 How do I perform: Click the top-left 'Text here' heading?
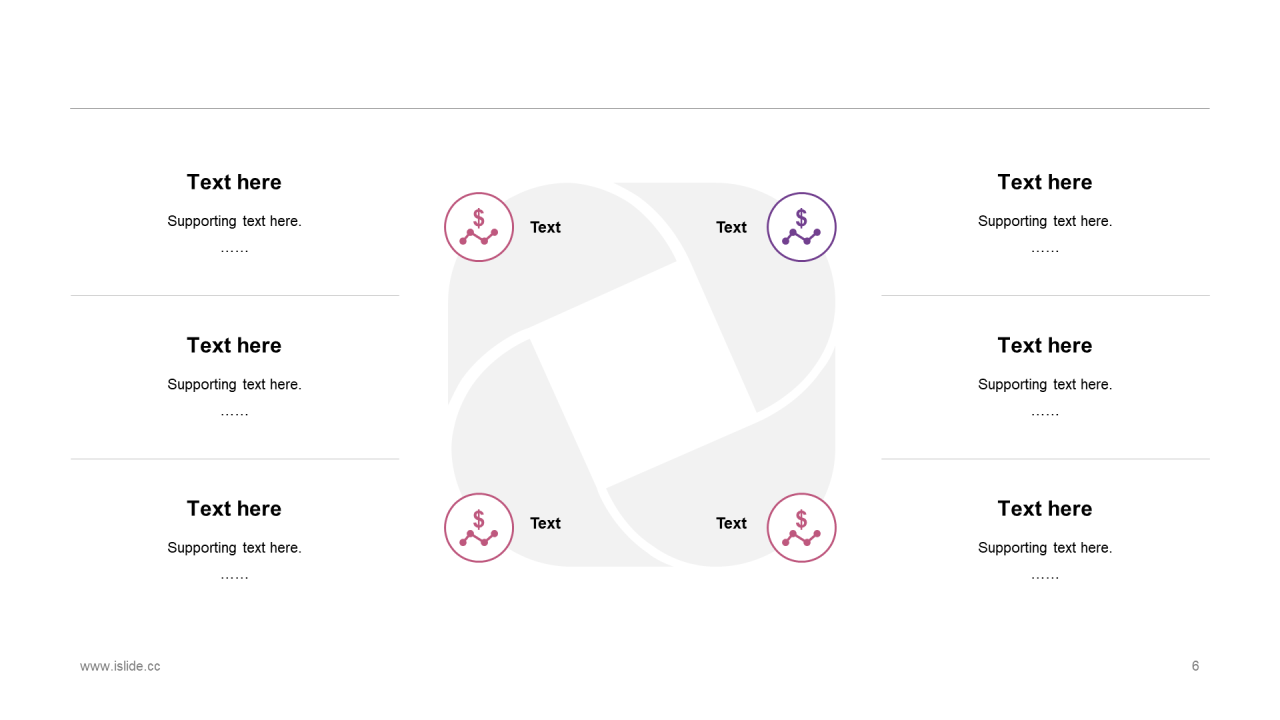pyautogui.click(x=234, y=182)
